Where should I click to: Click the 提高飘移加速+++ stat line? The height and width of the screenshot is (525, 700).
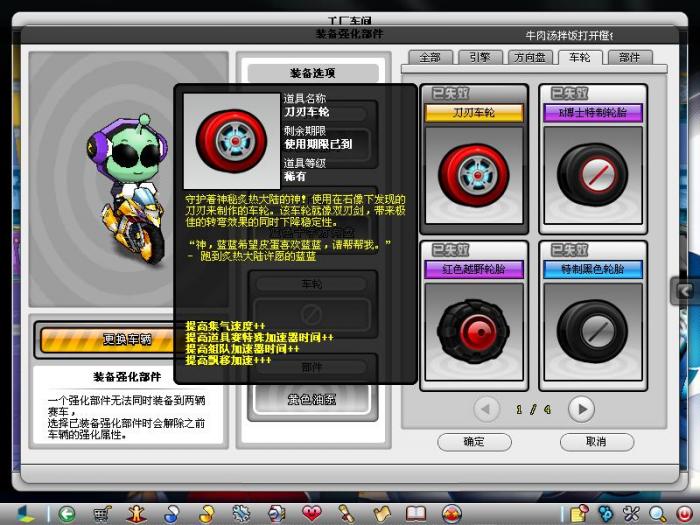coord(228,360)
